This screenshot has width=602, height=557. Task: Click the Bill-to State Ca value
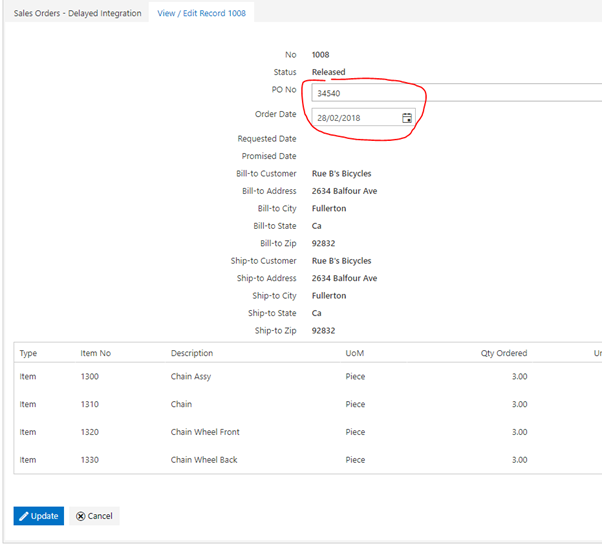tap(317, 226)
